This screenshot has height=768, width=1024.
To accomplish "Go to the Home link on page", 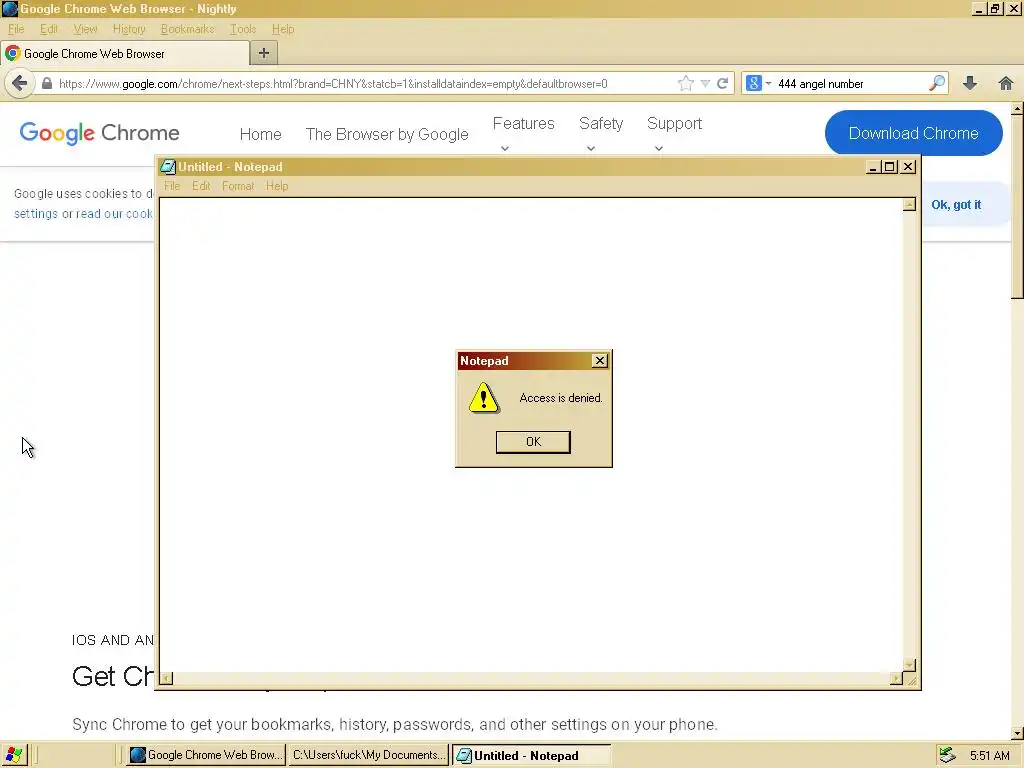I will pos(260,134).
